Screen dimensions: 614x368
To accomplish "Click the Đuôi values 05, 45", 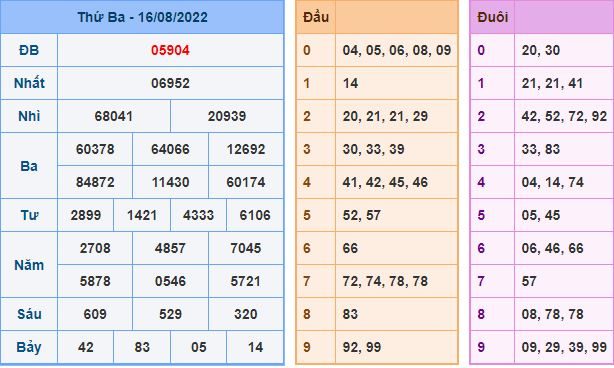I will [540, 215].
